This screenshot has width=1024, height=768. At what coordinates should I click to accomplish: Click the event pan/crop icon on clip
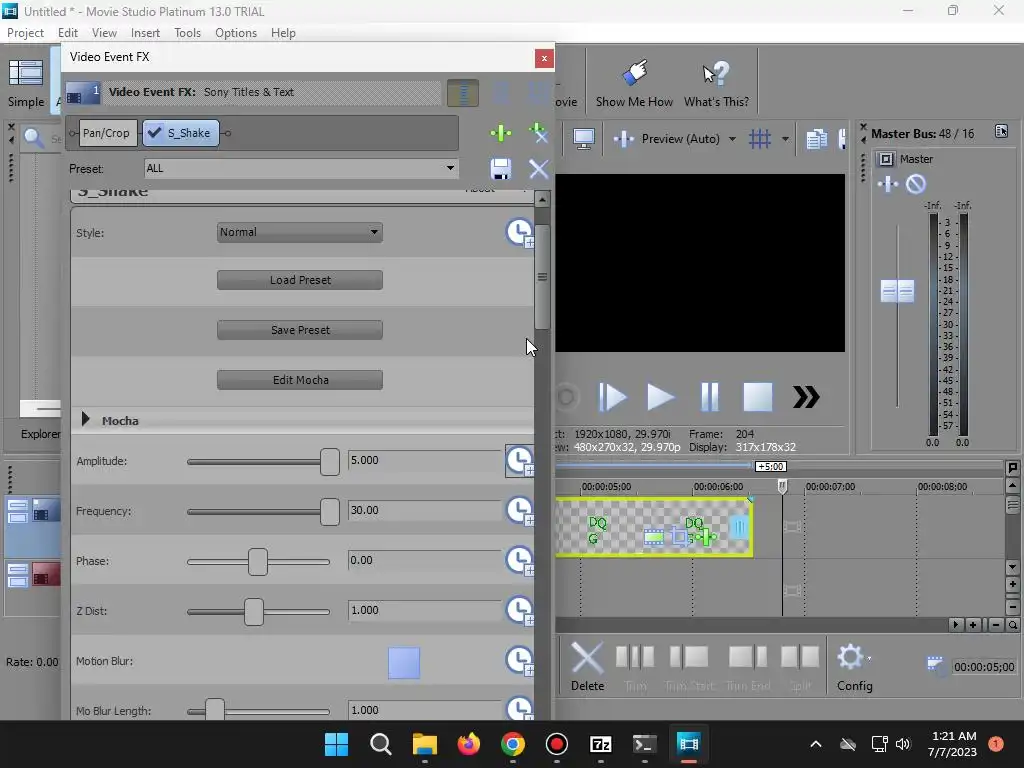click(679, 537)
